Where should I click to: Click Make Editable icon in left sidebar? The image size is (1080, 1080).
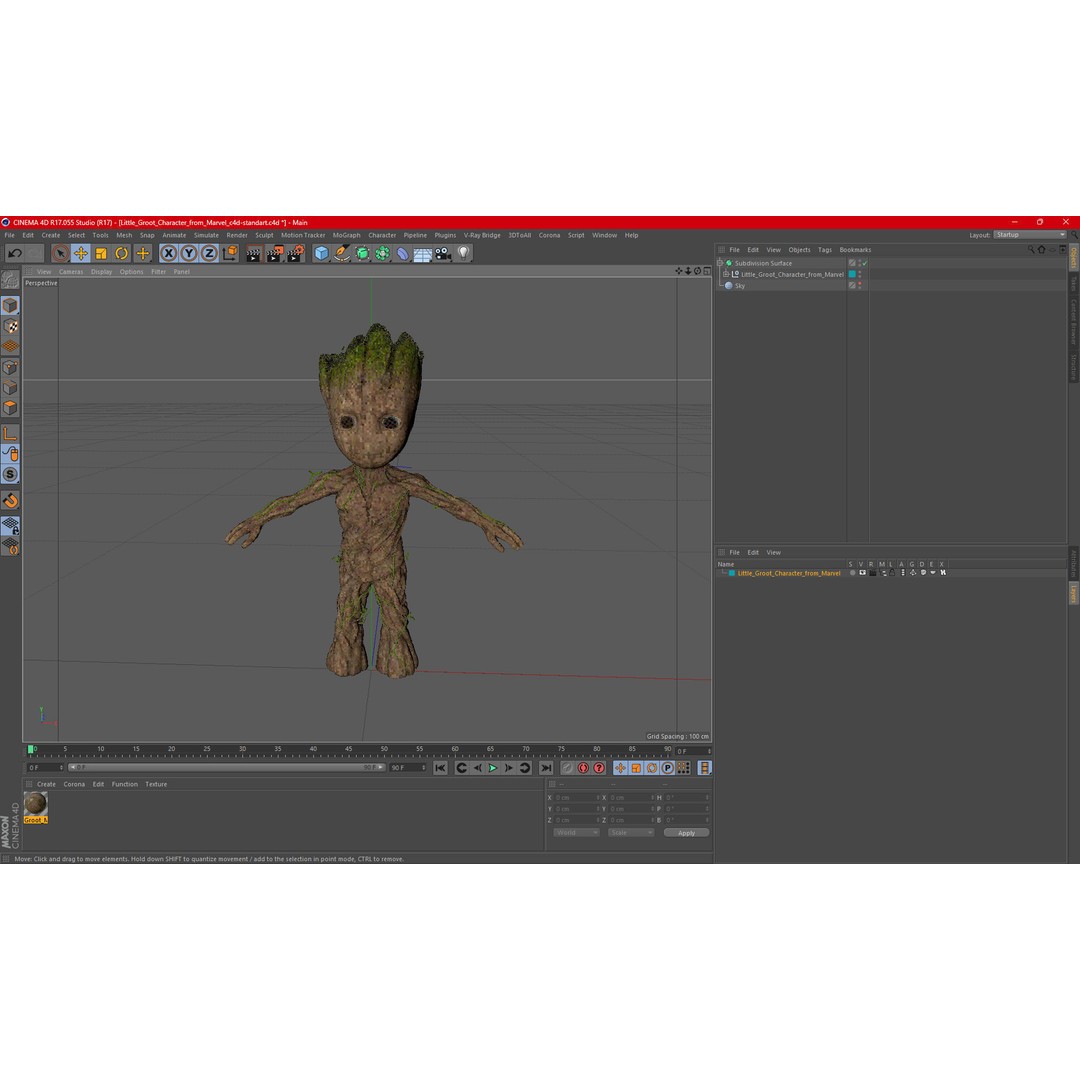coord(10,280)
